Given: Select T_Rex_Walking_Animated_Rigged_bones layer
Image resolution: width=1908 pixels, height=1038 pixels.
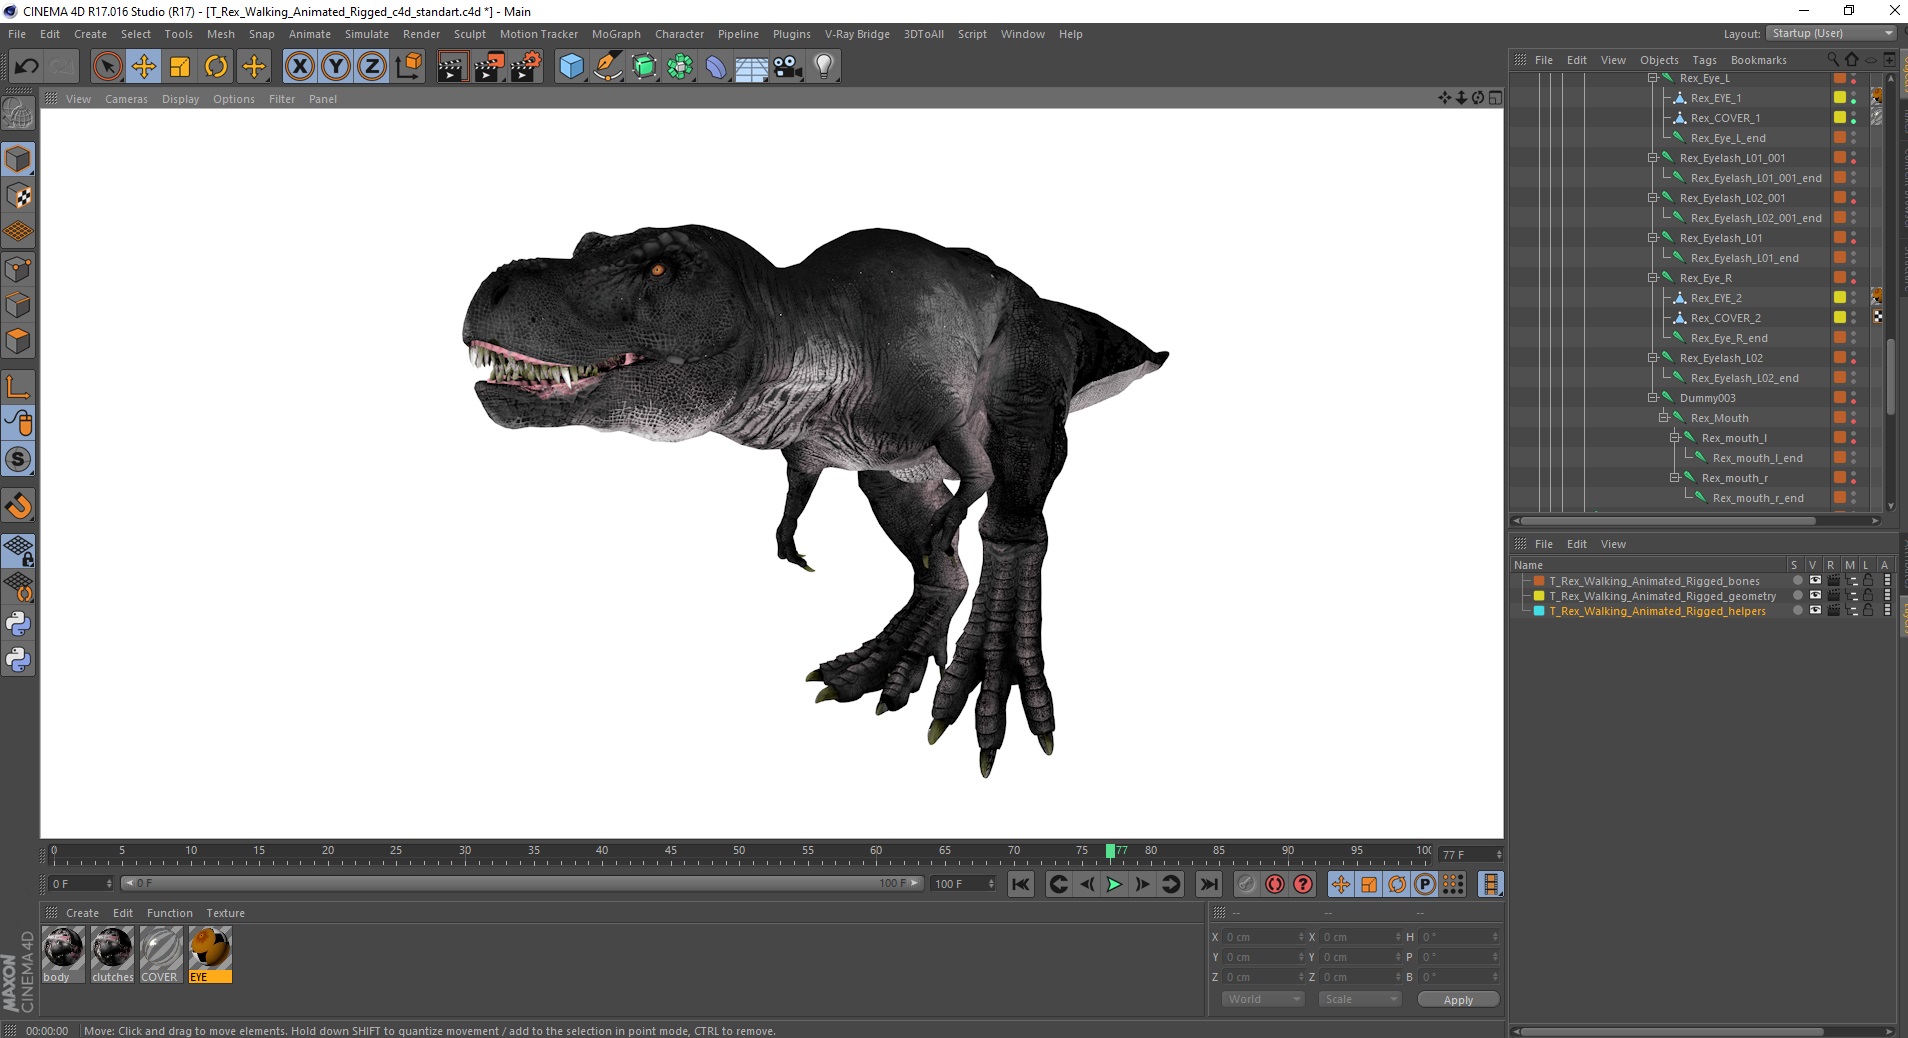Looking at the screenshot, I should (x=1654, y=581).
